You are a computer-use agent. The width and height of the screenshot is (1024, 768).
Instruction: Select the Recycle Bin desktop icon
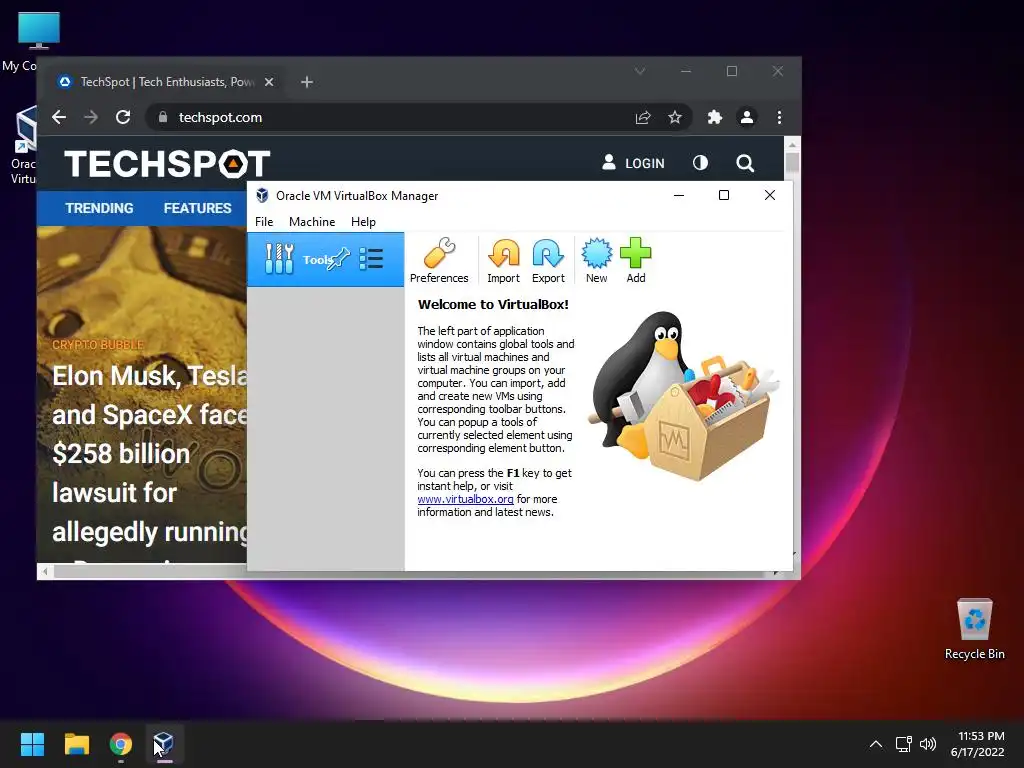(974, 629)
